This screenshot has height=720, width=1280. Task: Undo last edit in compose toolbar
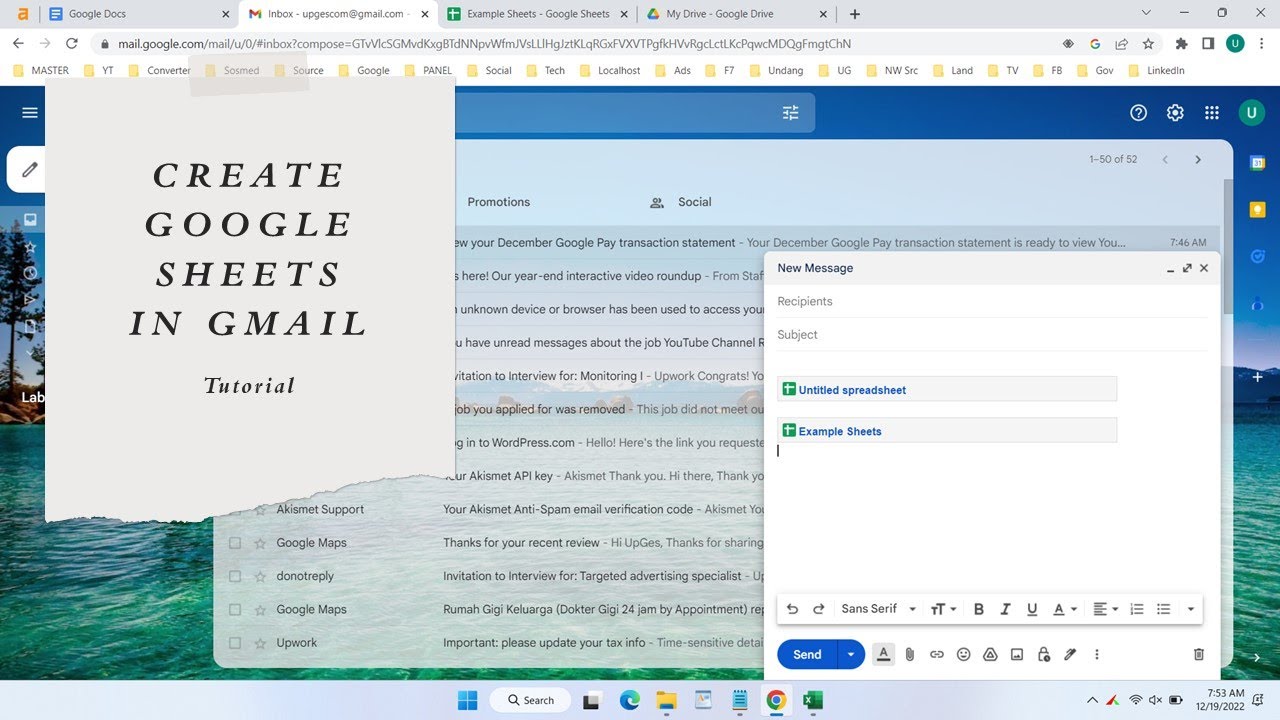coord(793,609)
